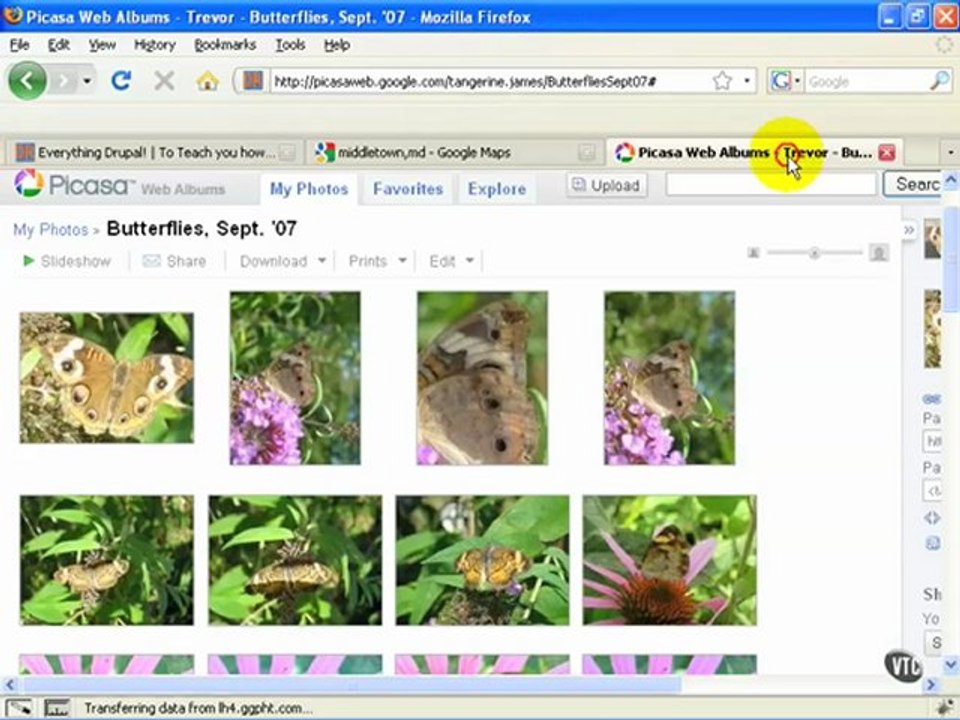Click the vertical scrollbar down arrow
Screen dimensions: 960x720
(x=951, y=664)
